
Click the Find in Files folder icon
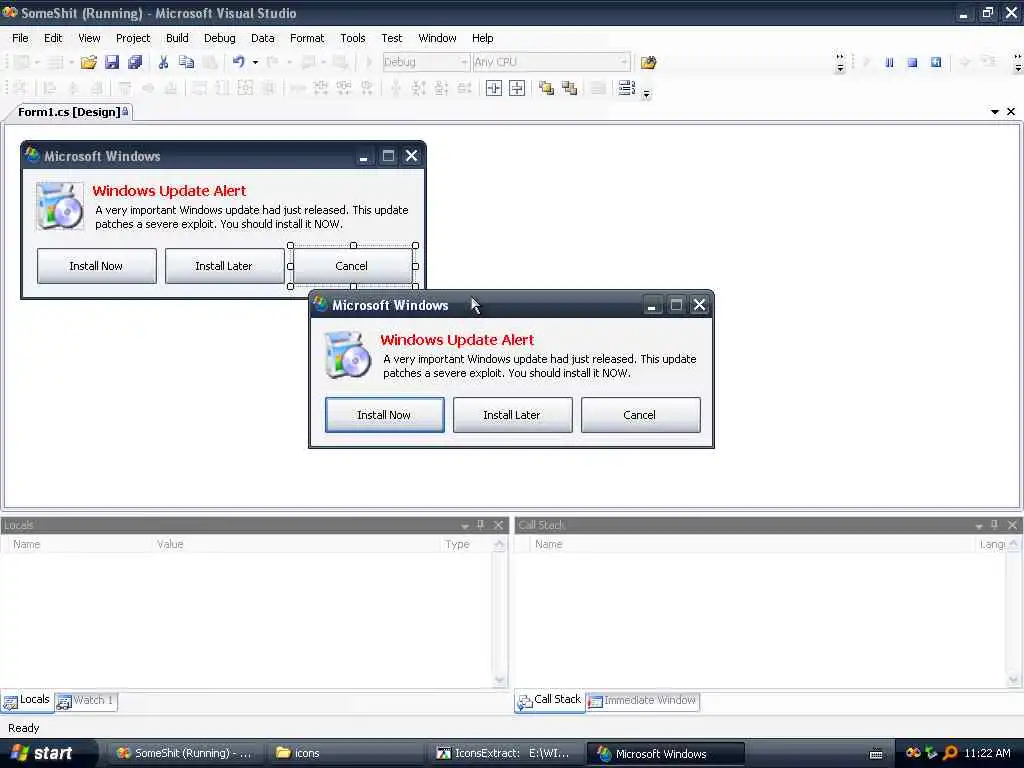tap(648, 62)
